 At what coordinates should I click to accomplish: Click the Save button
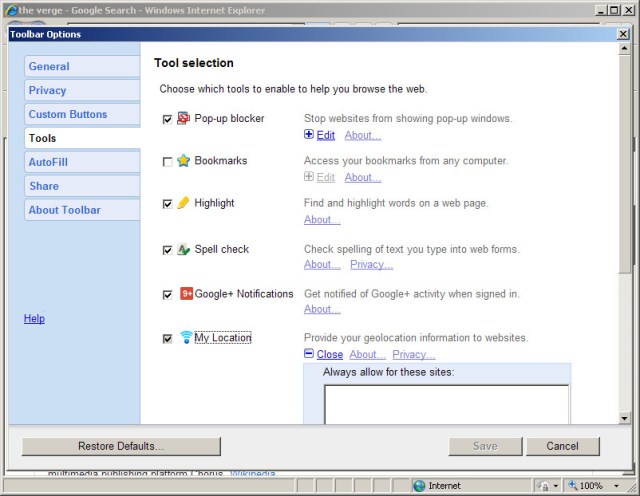(485, 446)
